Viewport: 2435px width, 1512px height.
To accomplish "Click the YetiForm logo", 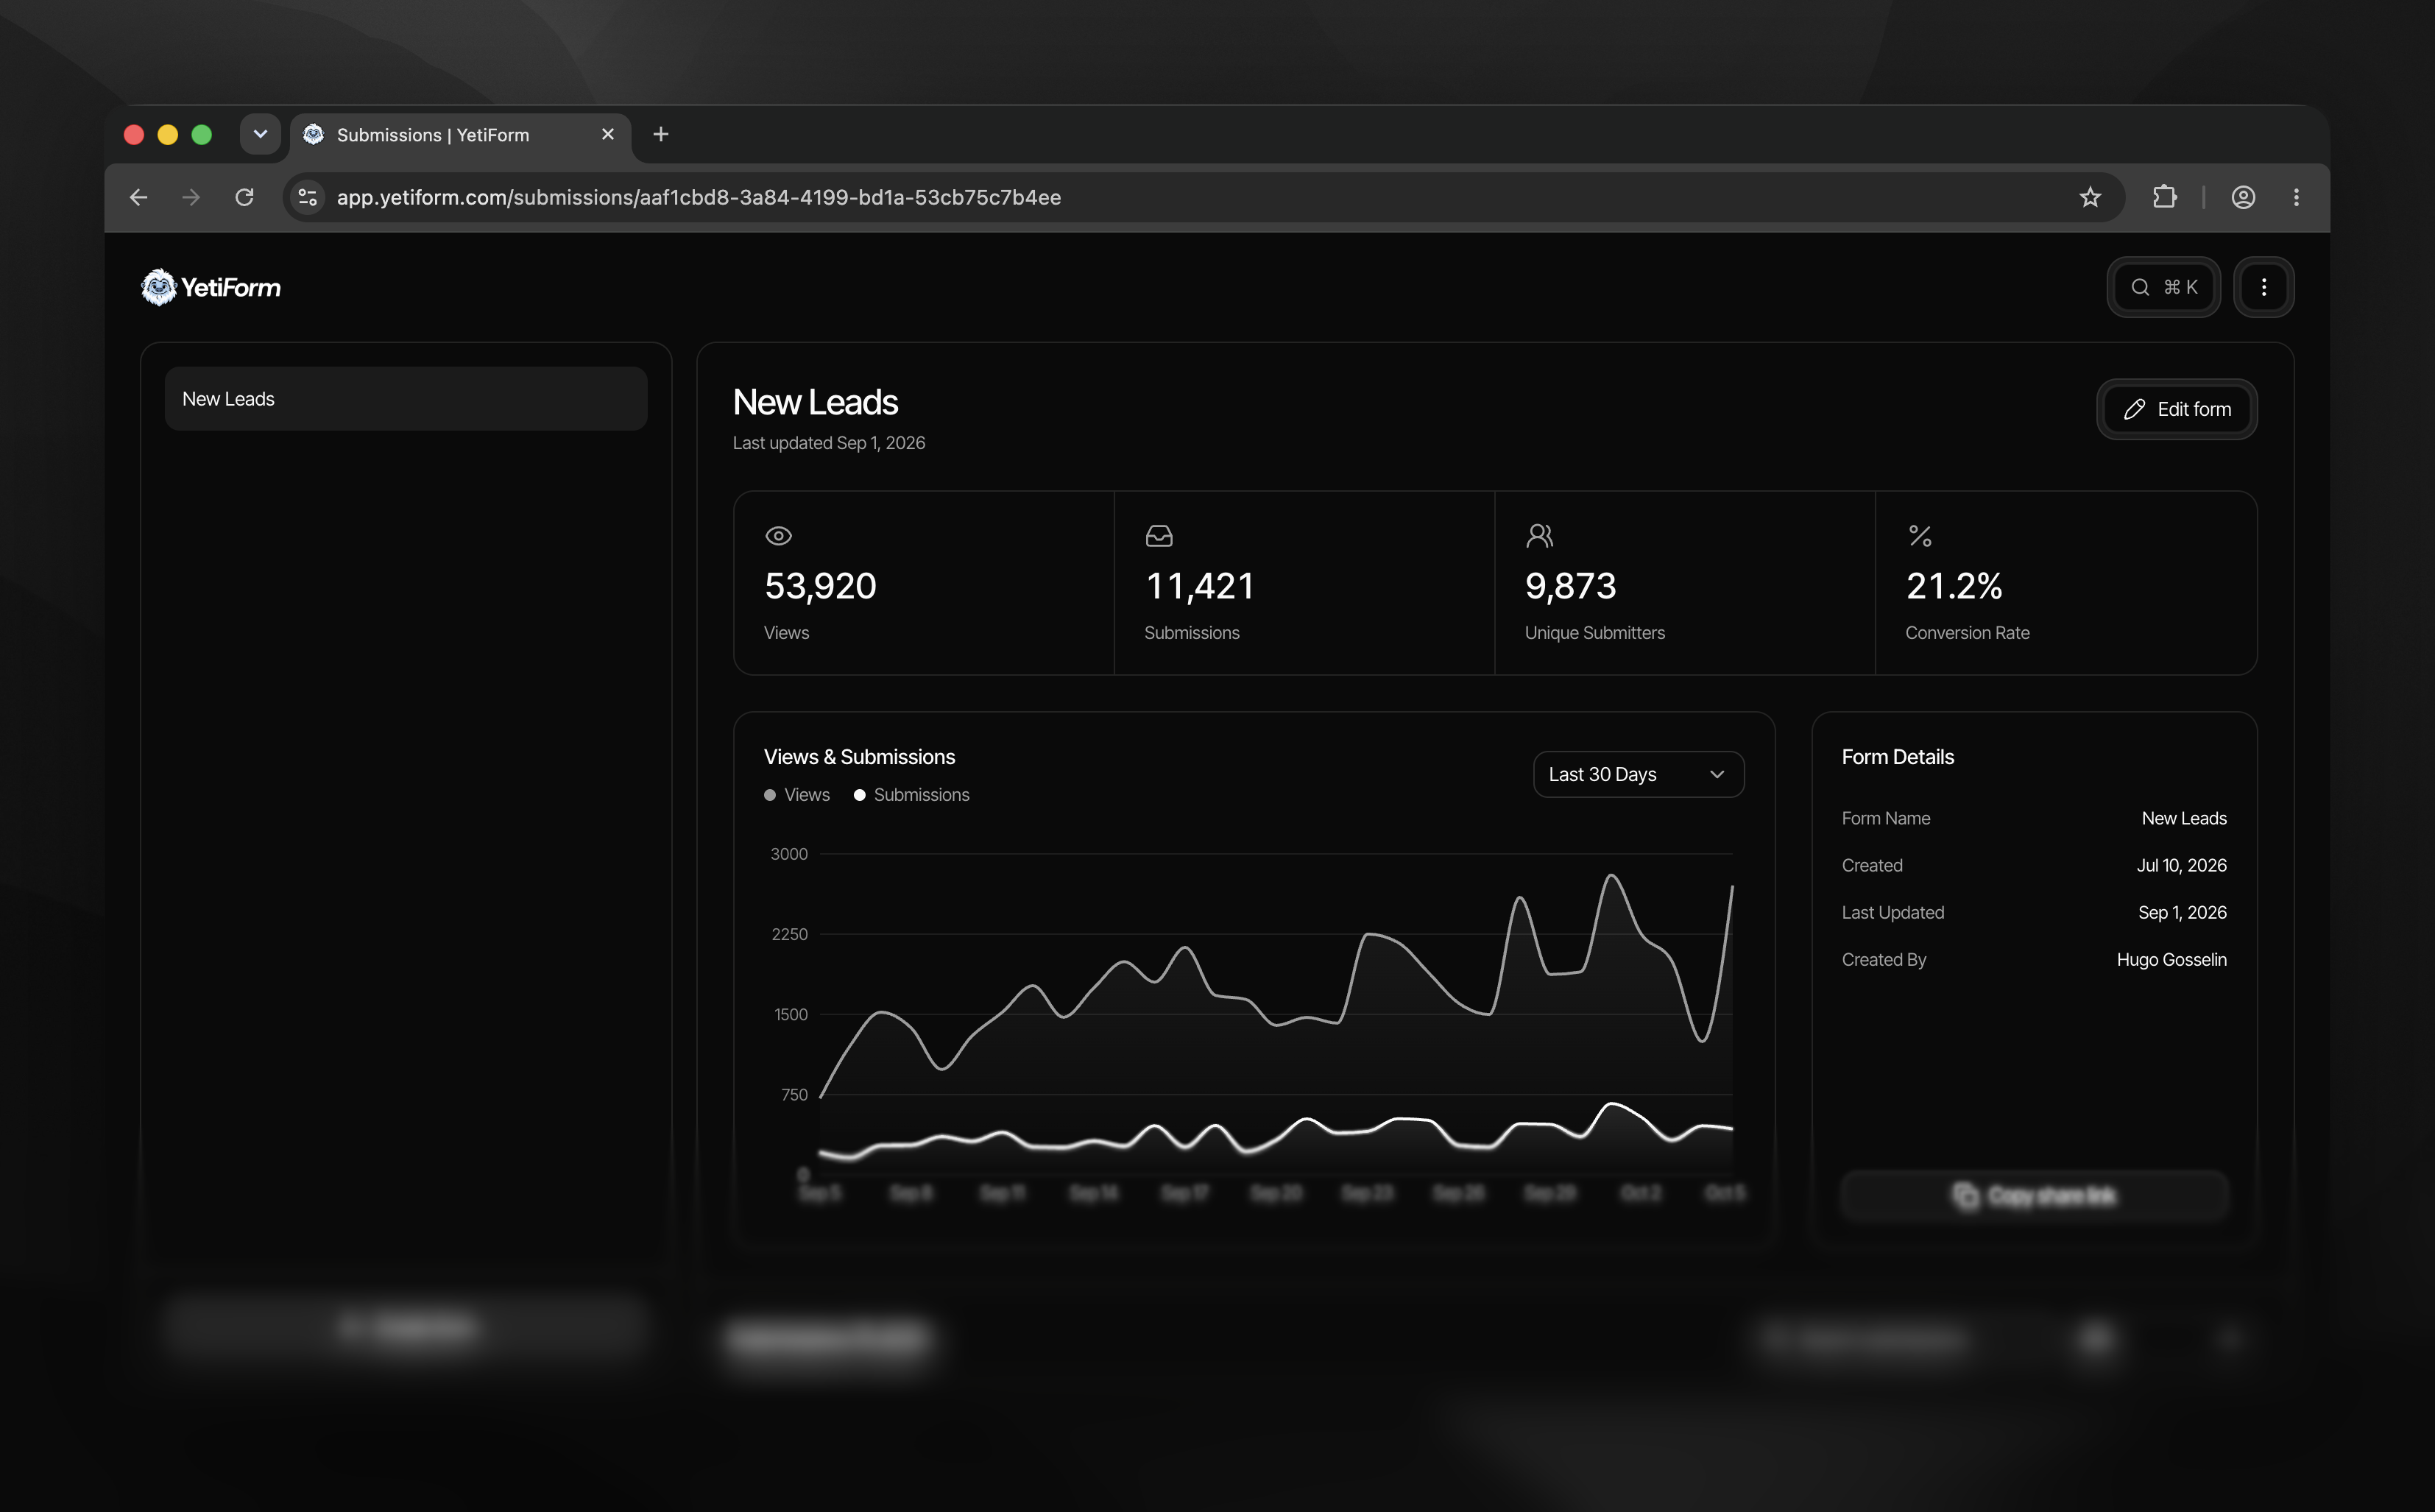I will (x=211, y=287).
